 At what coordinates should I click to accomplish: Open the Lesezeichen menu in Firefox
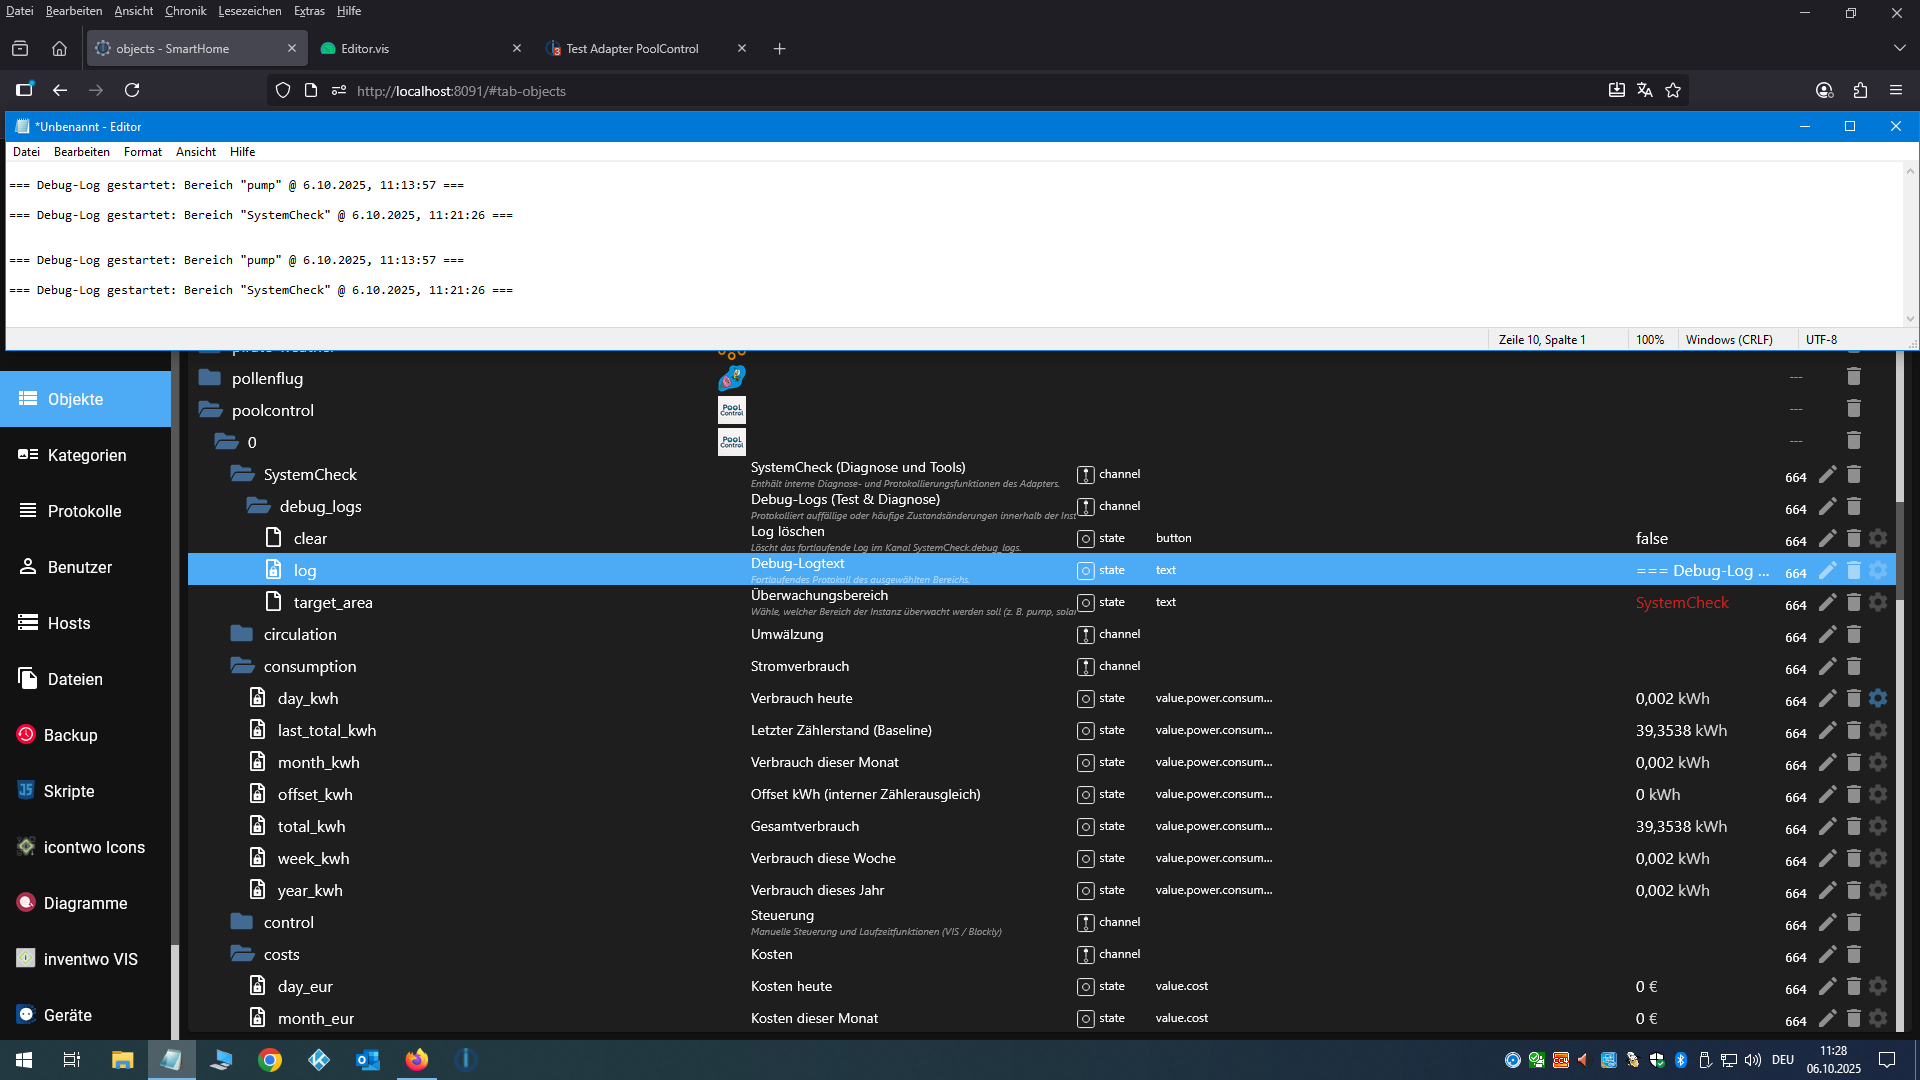coord(249,11)
